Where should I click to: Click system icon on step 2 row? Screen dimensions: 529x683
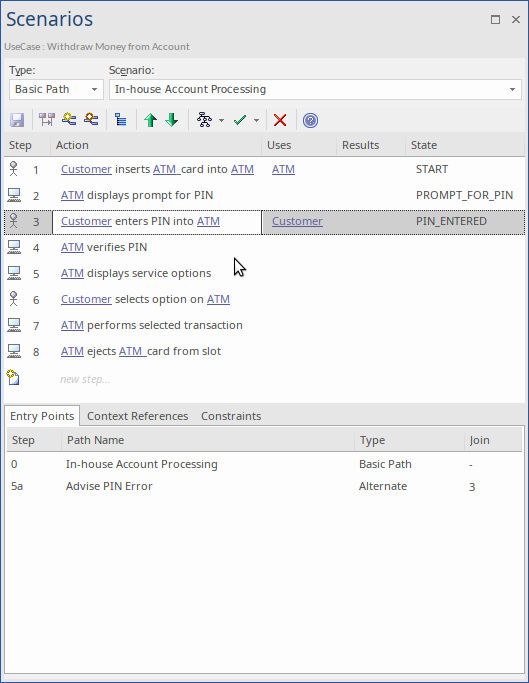click(x=14, y=195)
